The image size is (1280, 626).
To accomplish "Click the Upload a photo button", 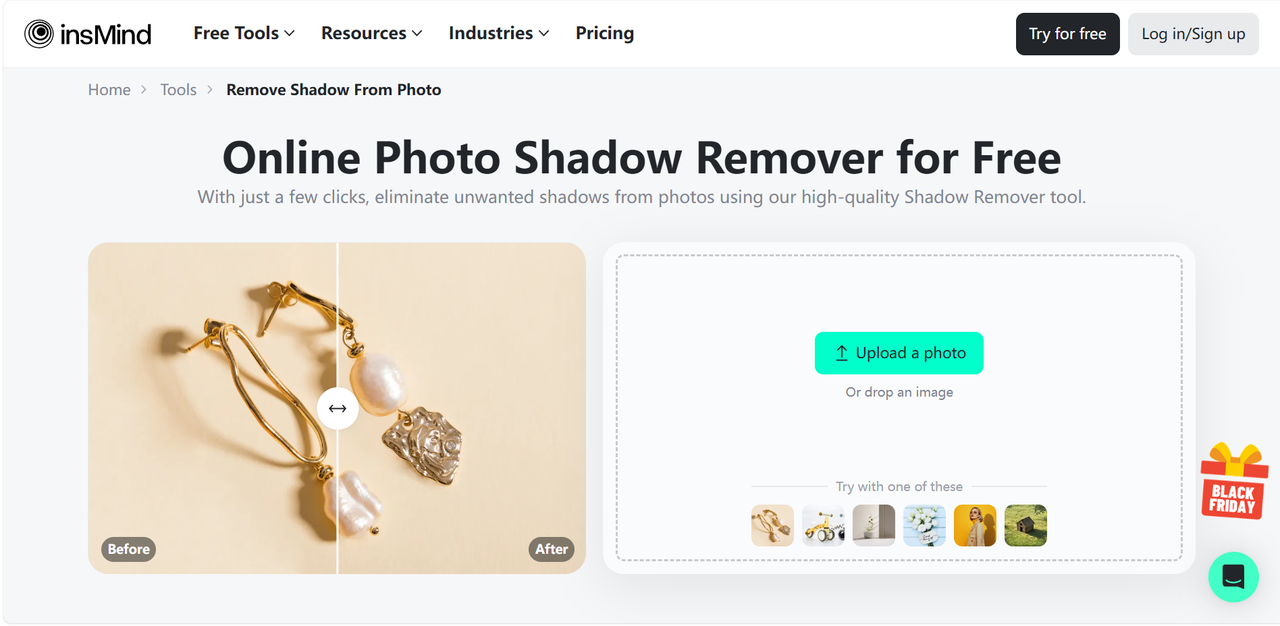I will [899, 353].
